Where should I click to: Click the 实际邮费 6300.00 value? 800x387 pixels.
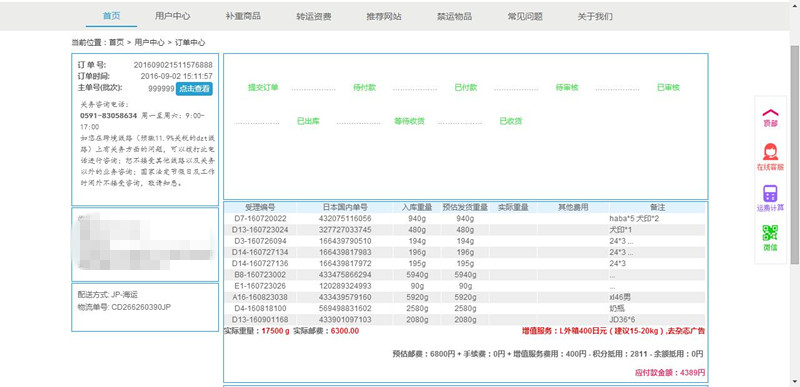click(345, 331)
